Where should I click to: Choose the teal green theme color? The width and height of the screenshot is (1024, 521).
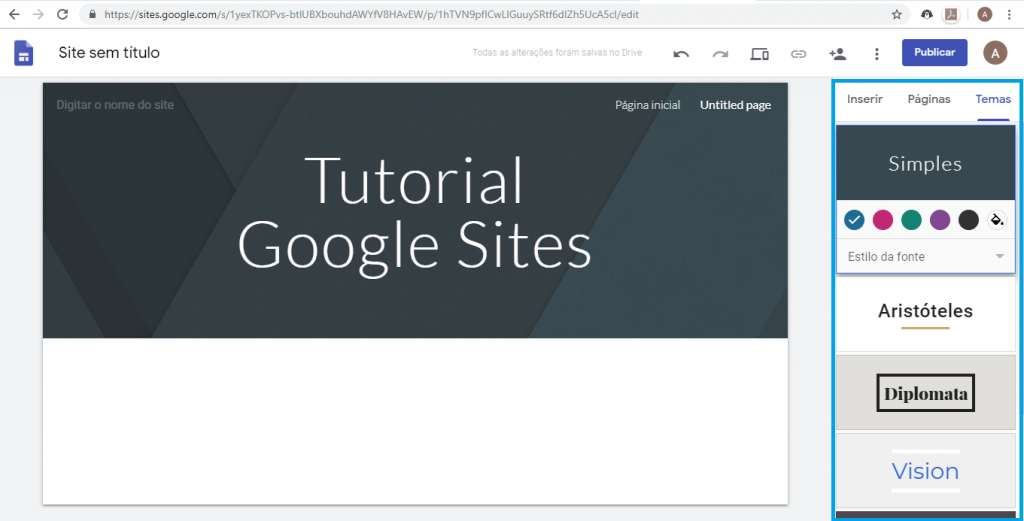point(911,220)
